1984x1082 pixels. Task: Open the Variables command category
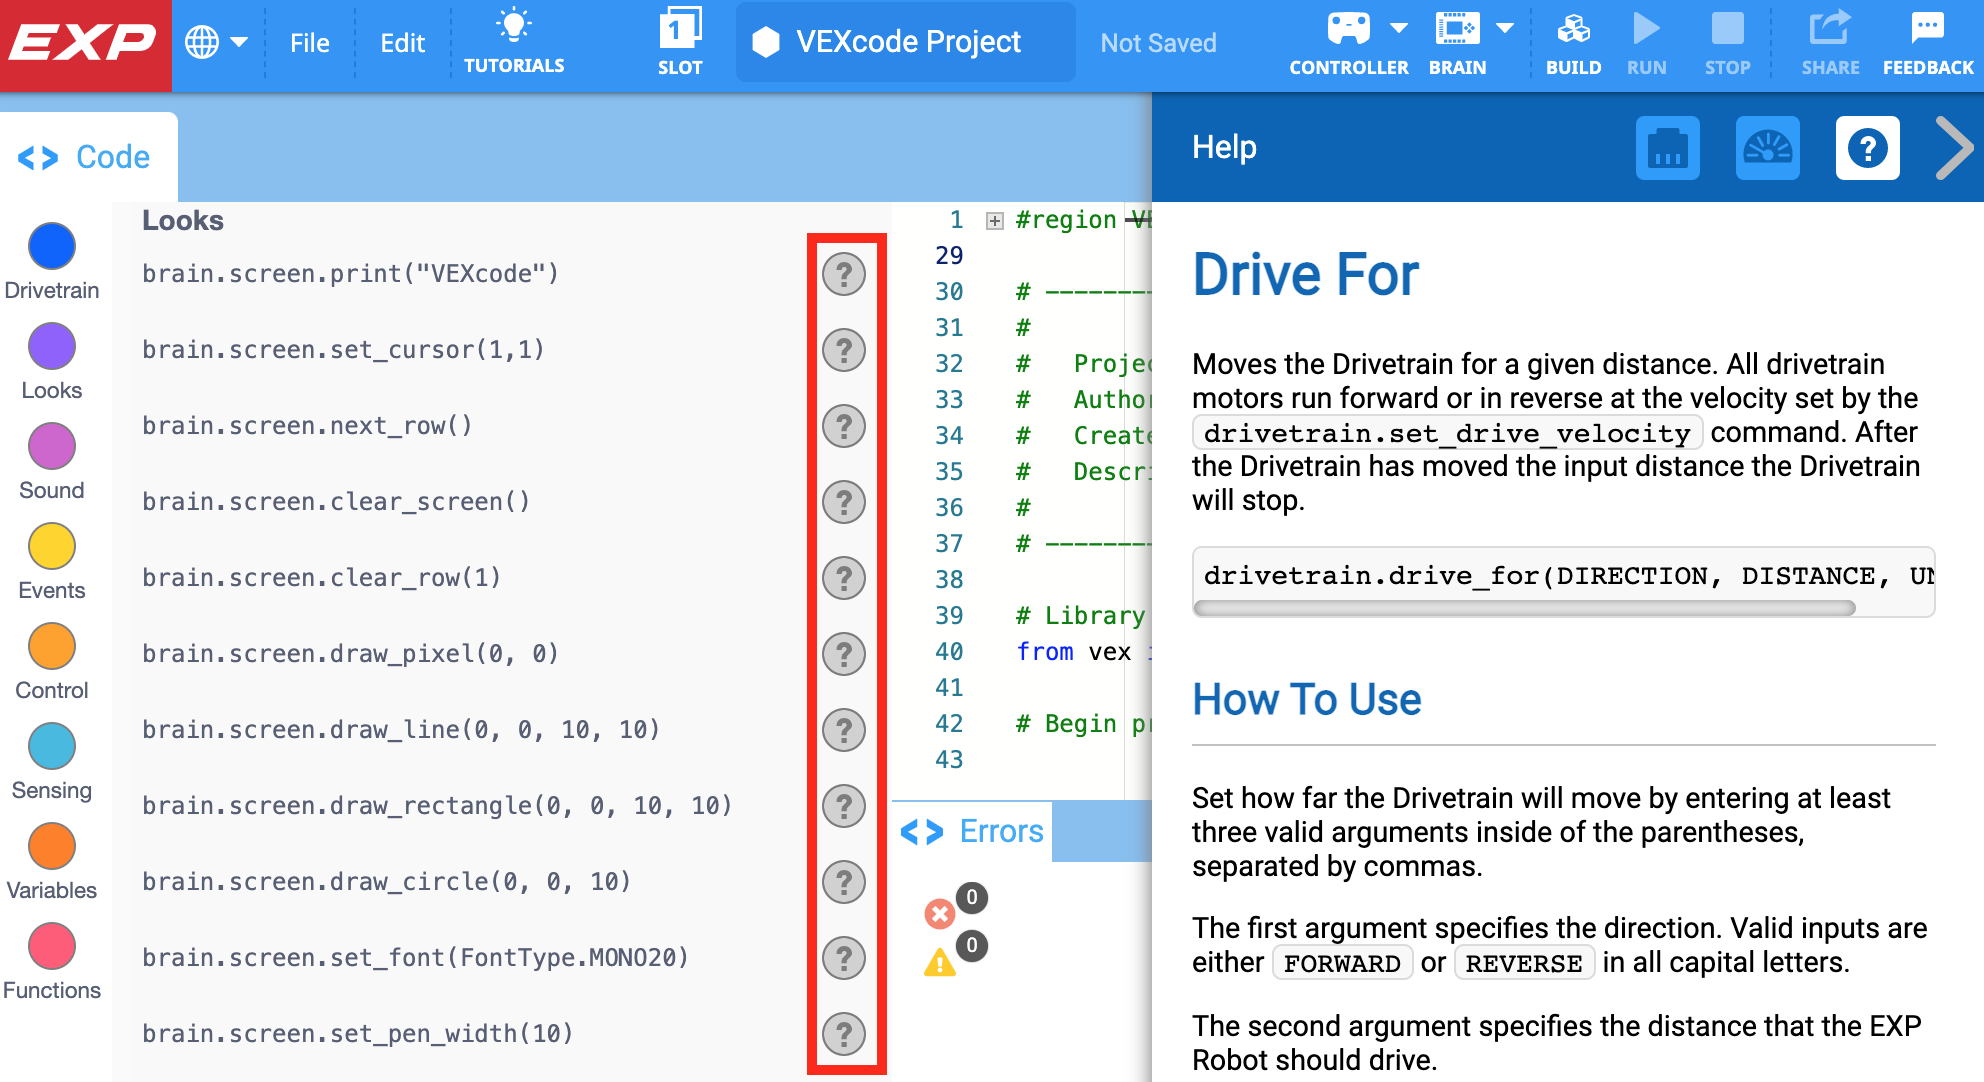(52, 846)
